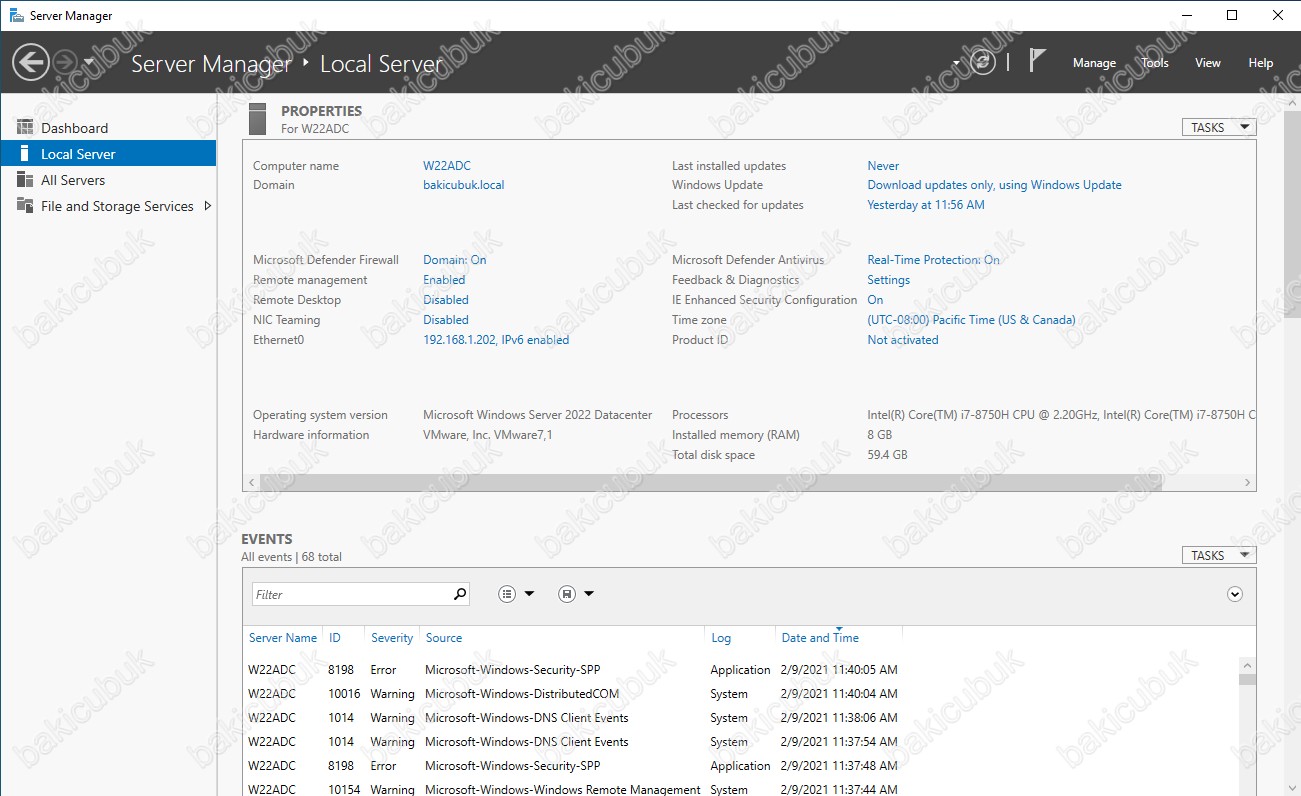Select Local Server in the sidebar

pyautogui.click(x=108, y=154)
